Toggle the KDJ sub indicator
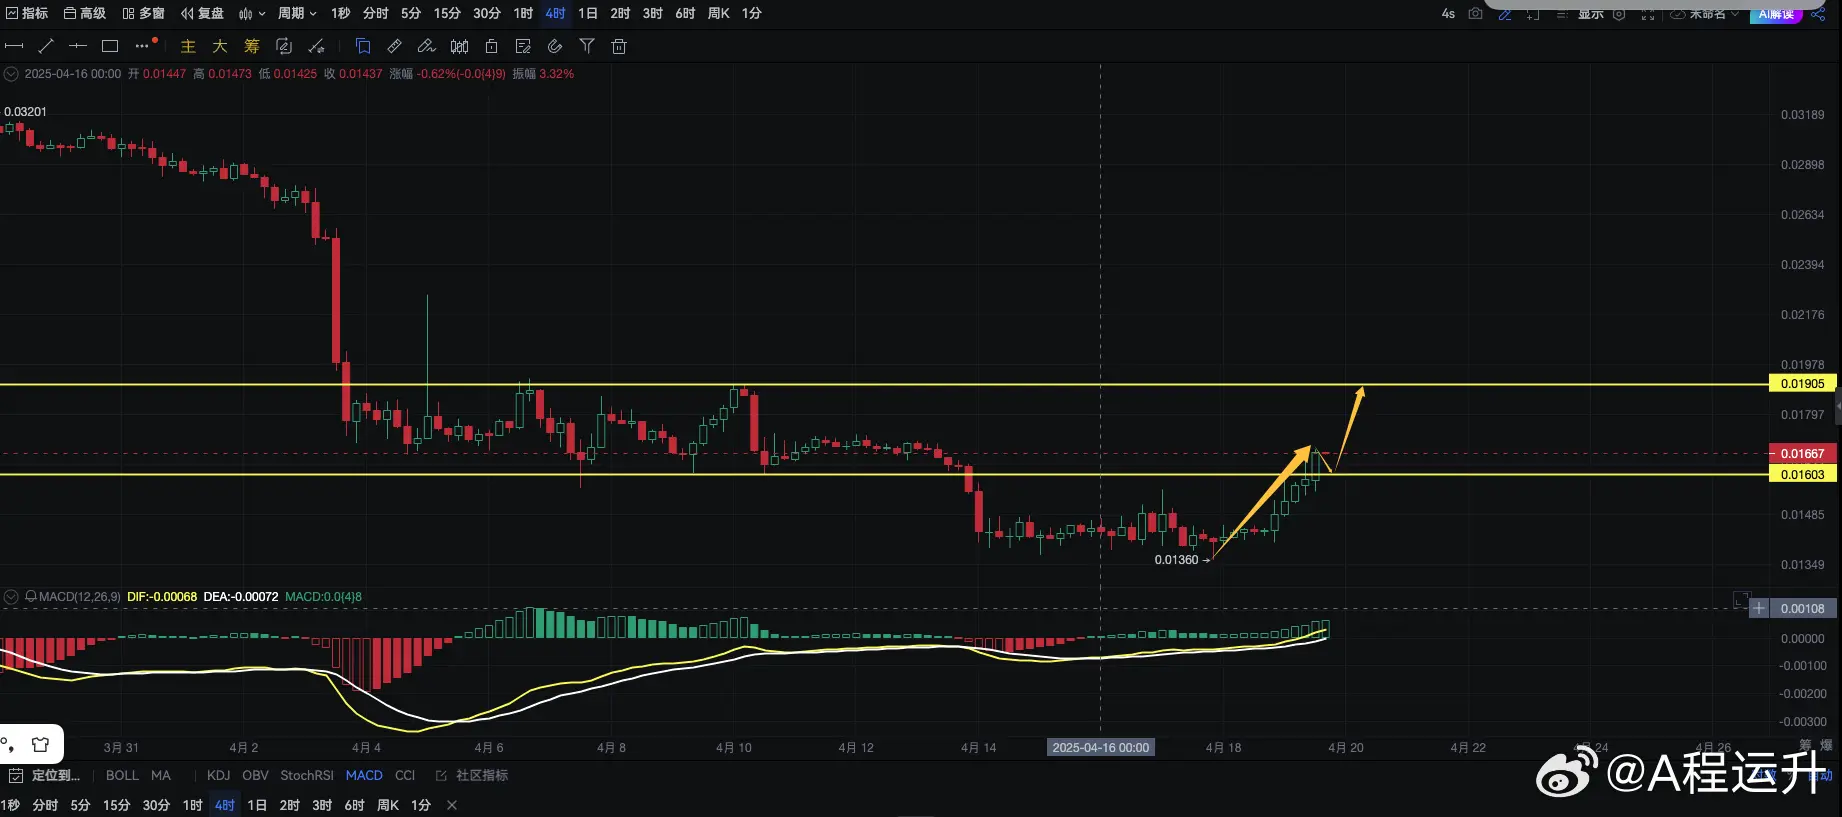This screenshot has width=1842, height=817. (x=218, y=775)
